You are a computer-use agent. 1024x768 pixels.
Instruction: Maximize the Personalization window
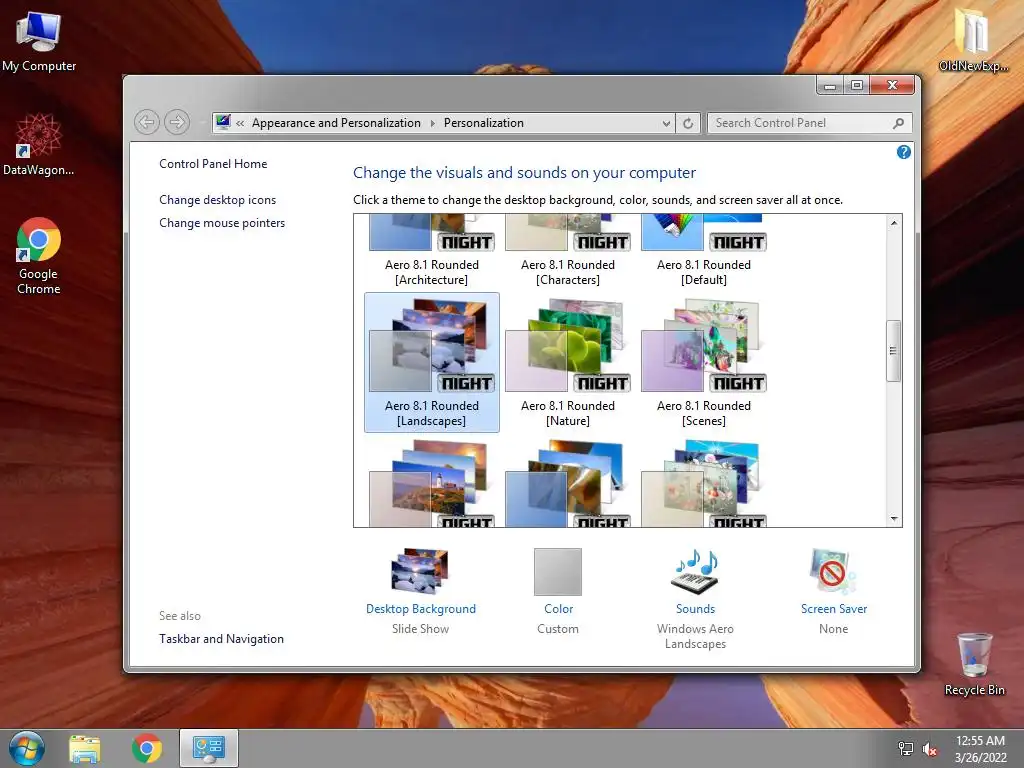(x=857, y=85)
